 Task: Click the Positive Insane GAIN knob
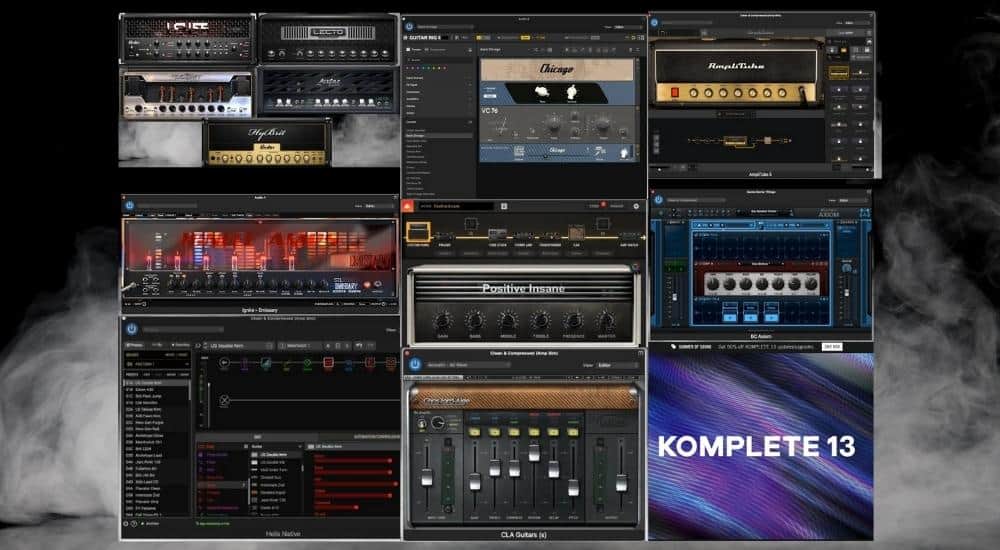442,320
